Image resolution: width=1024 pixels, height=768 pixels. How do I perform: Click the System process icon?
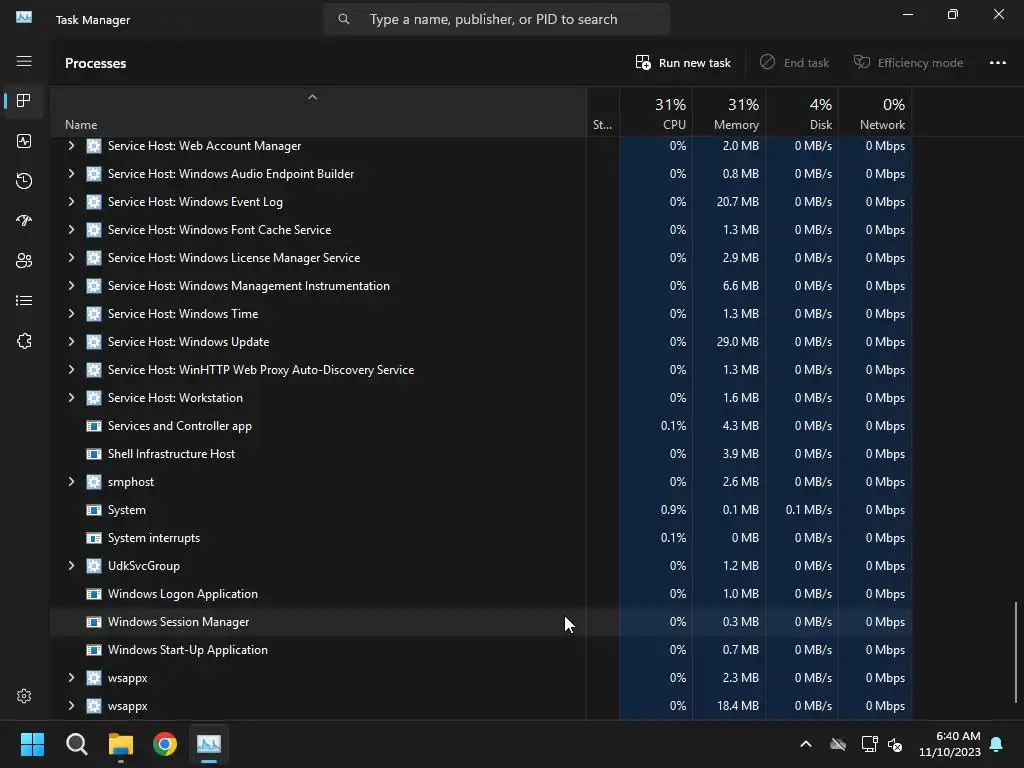coord(94,510)
